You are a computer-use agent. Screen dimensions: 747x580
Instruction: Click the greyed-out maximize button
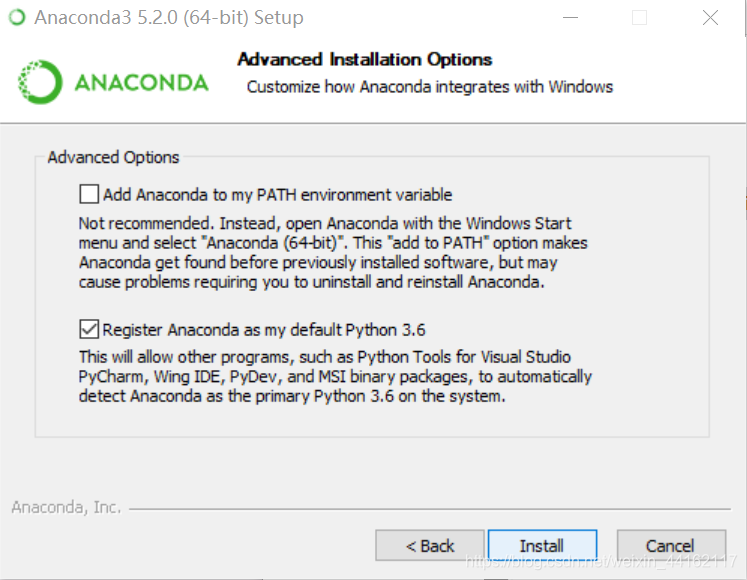pos(639,18)
